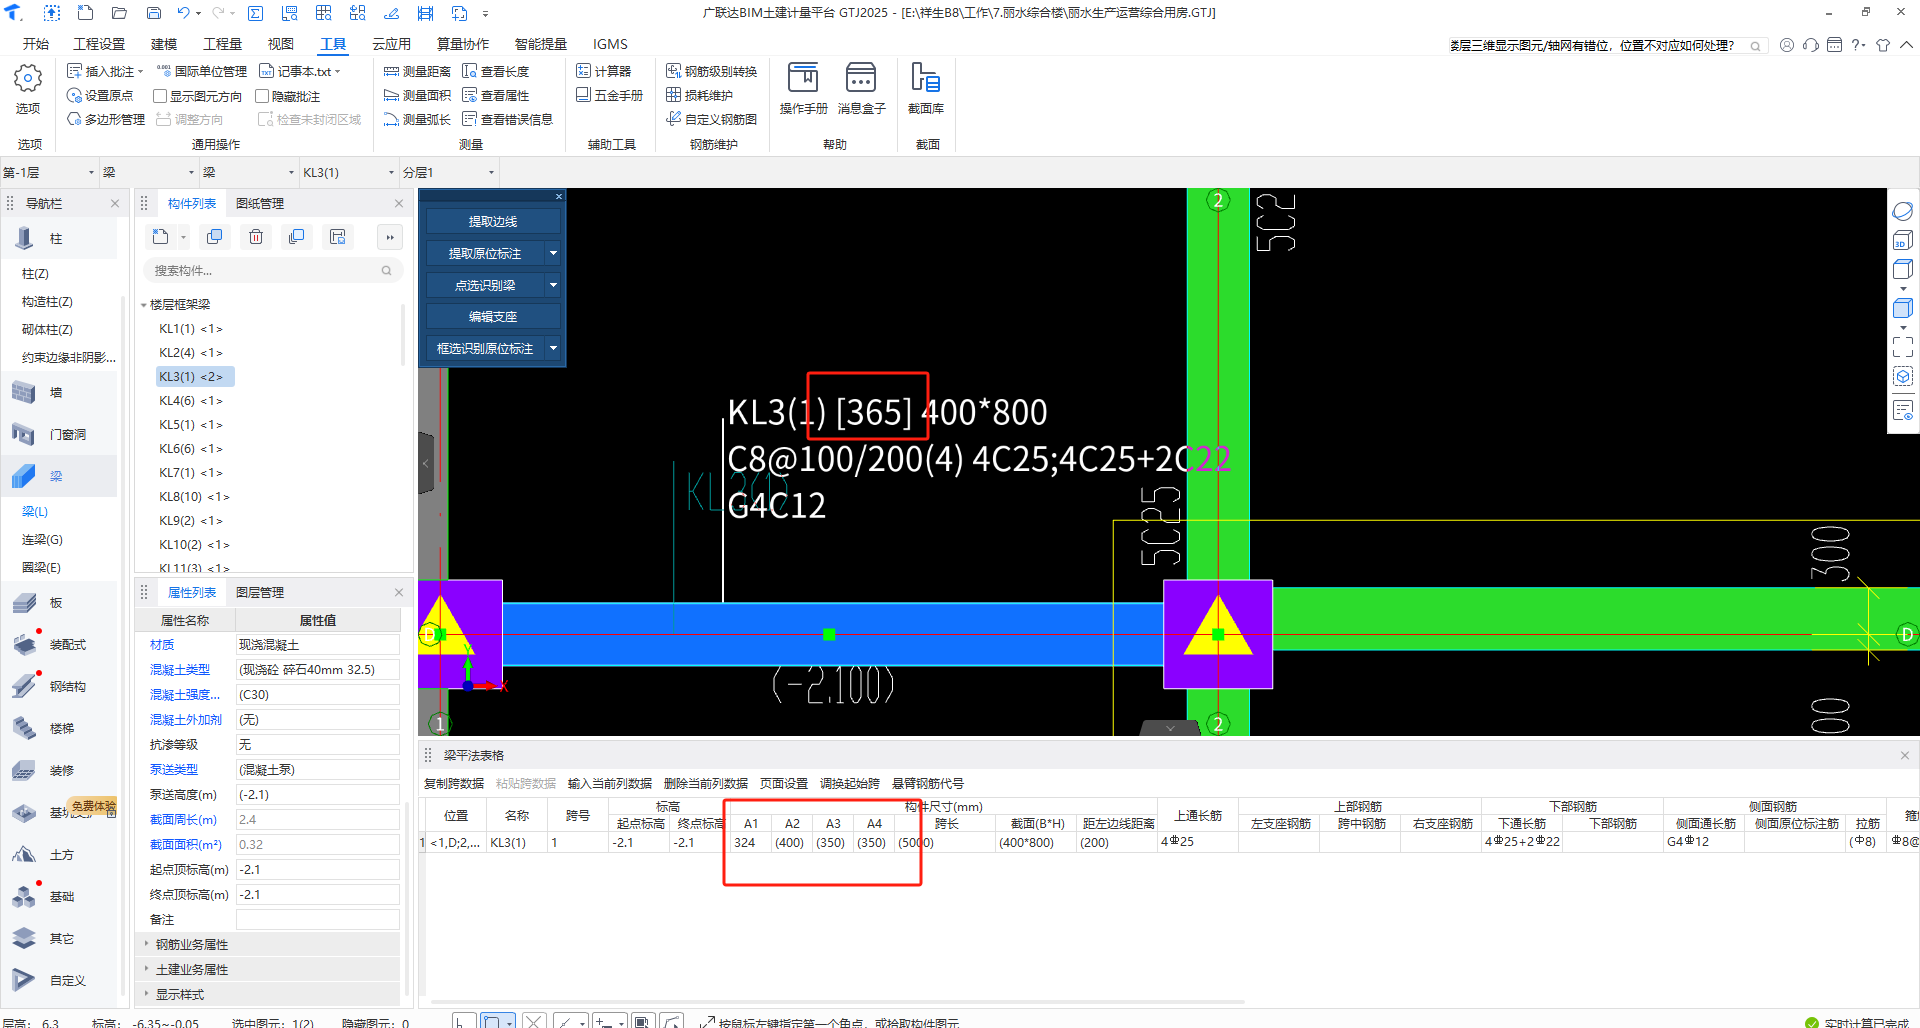The image size is (1920, 1028).
Task: Open the 截面库 section library icon
Action: click(925, 78)
